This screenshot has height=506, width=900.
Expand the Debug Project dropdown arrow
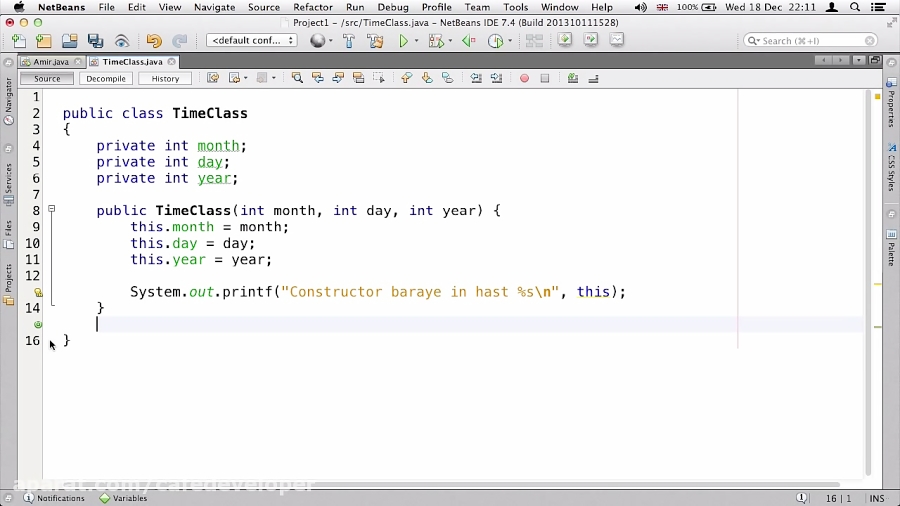click(x=451, y=41)
